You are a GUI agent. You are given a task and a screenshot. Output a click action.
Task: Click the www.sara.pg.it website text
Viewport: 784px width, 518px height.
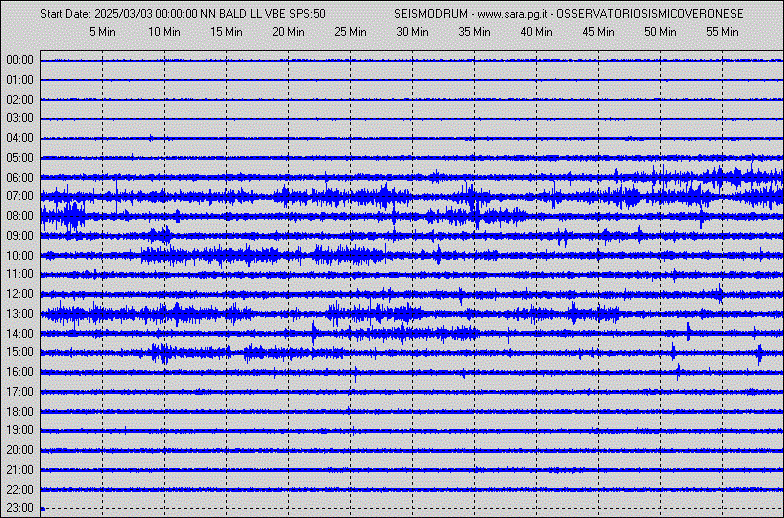coord(513,14)
